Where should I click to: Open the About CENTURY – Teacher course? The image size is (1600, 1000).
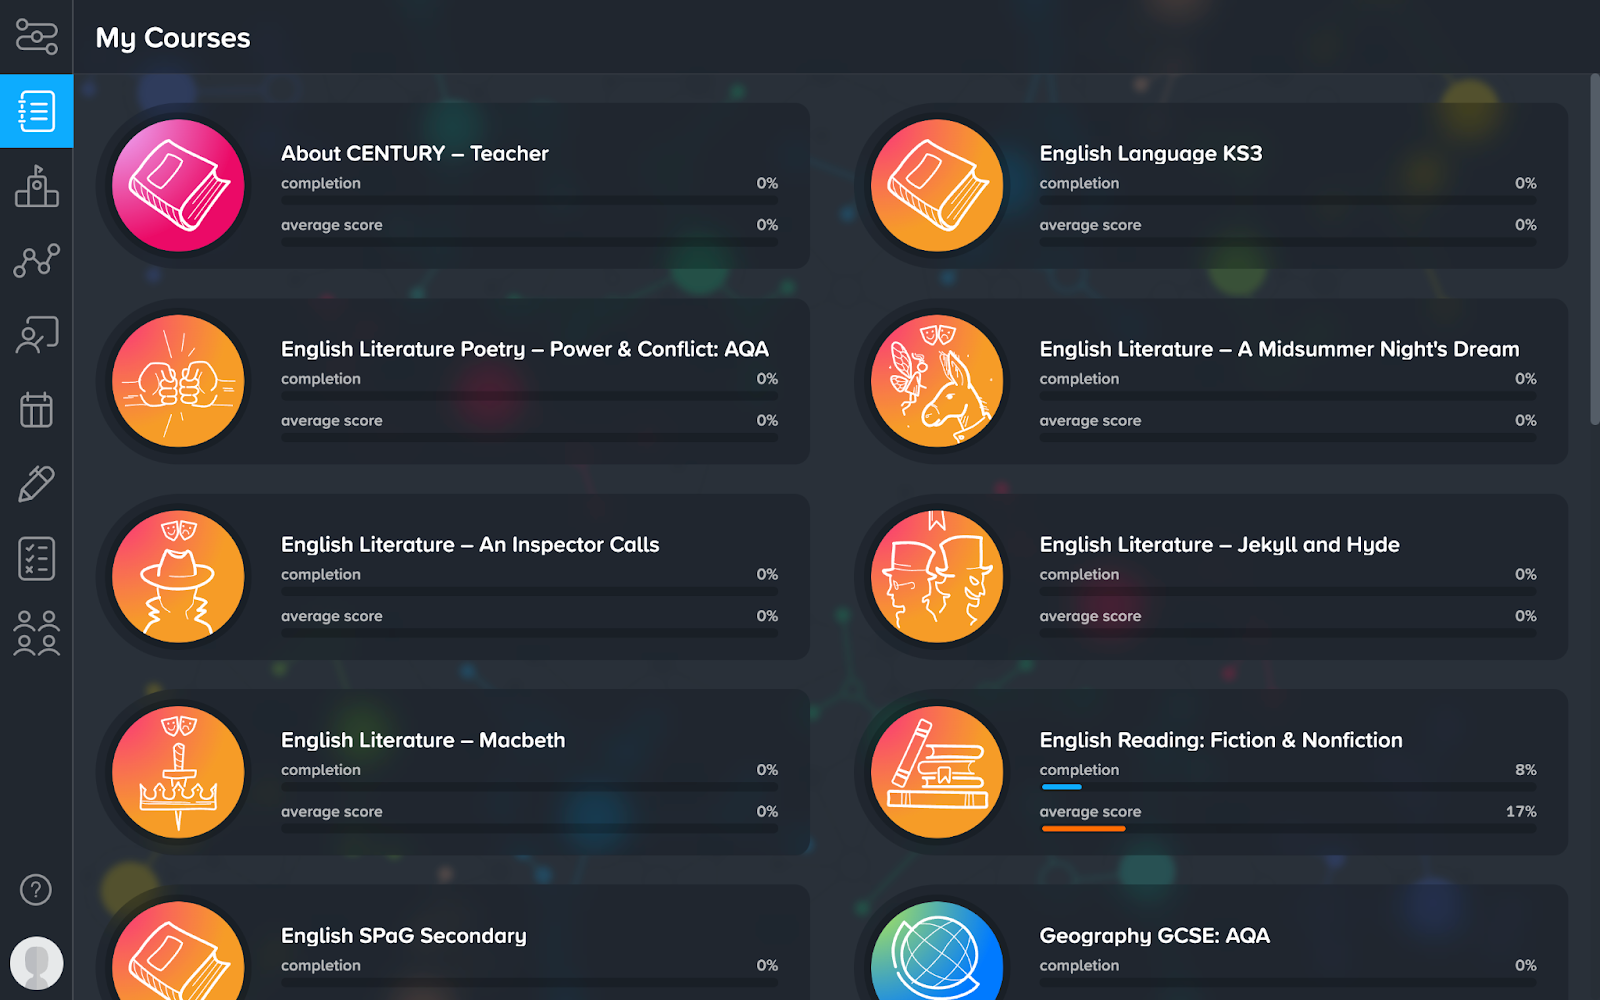point(414,153)
